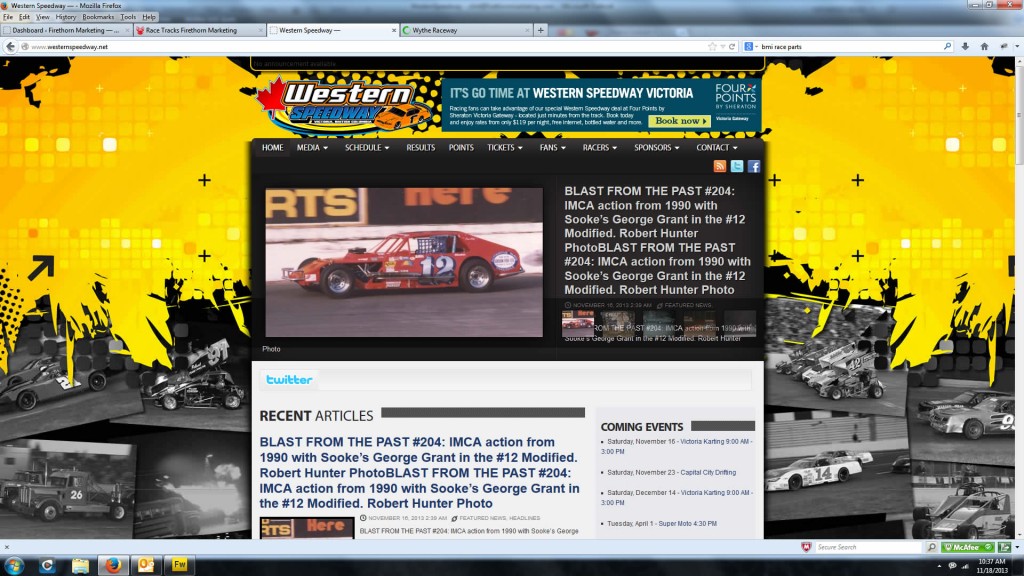The width and height of the screenshot is (1024, 576).
Task: Expand the MEDIA dropdown menu
Action: pyautogui.click(x=312, y=148)
